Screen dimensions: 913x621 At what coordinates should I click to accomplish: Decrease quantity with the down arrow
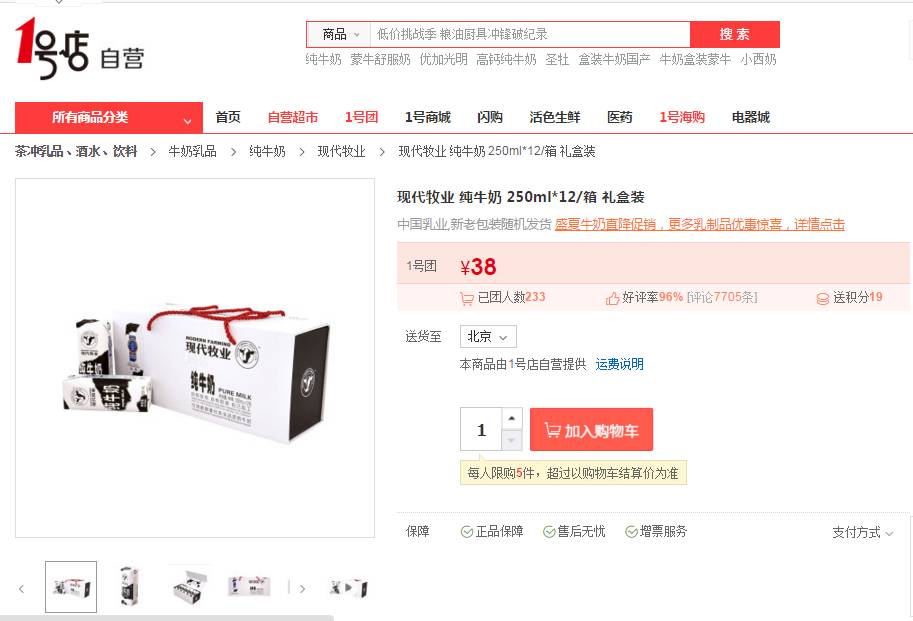point(511,440)
